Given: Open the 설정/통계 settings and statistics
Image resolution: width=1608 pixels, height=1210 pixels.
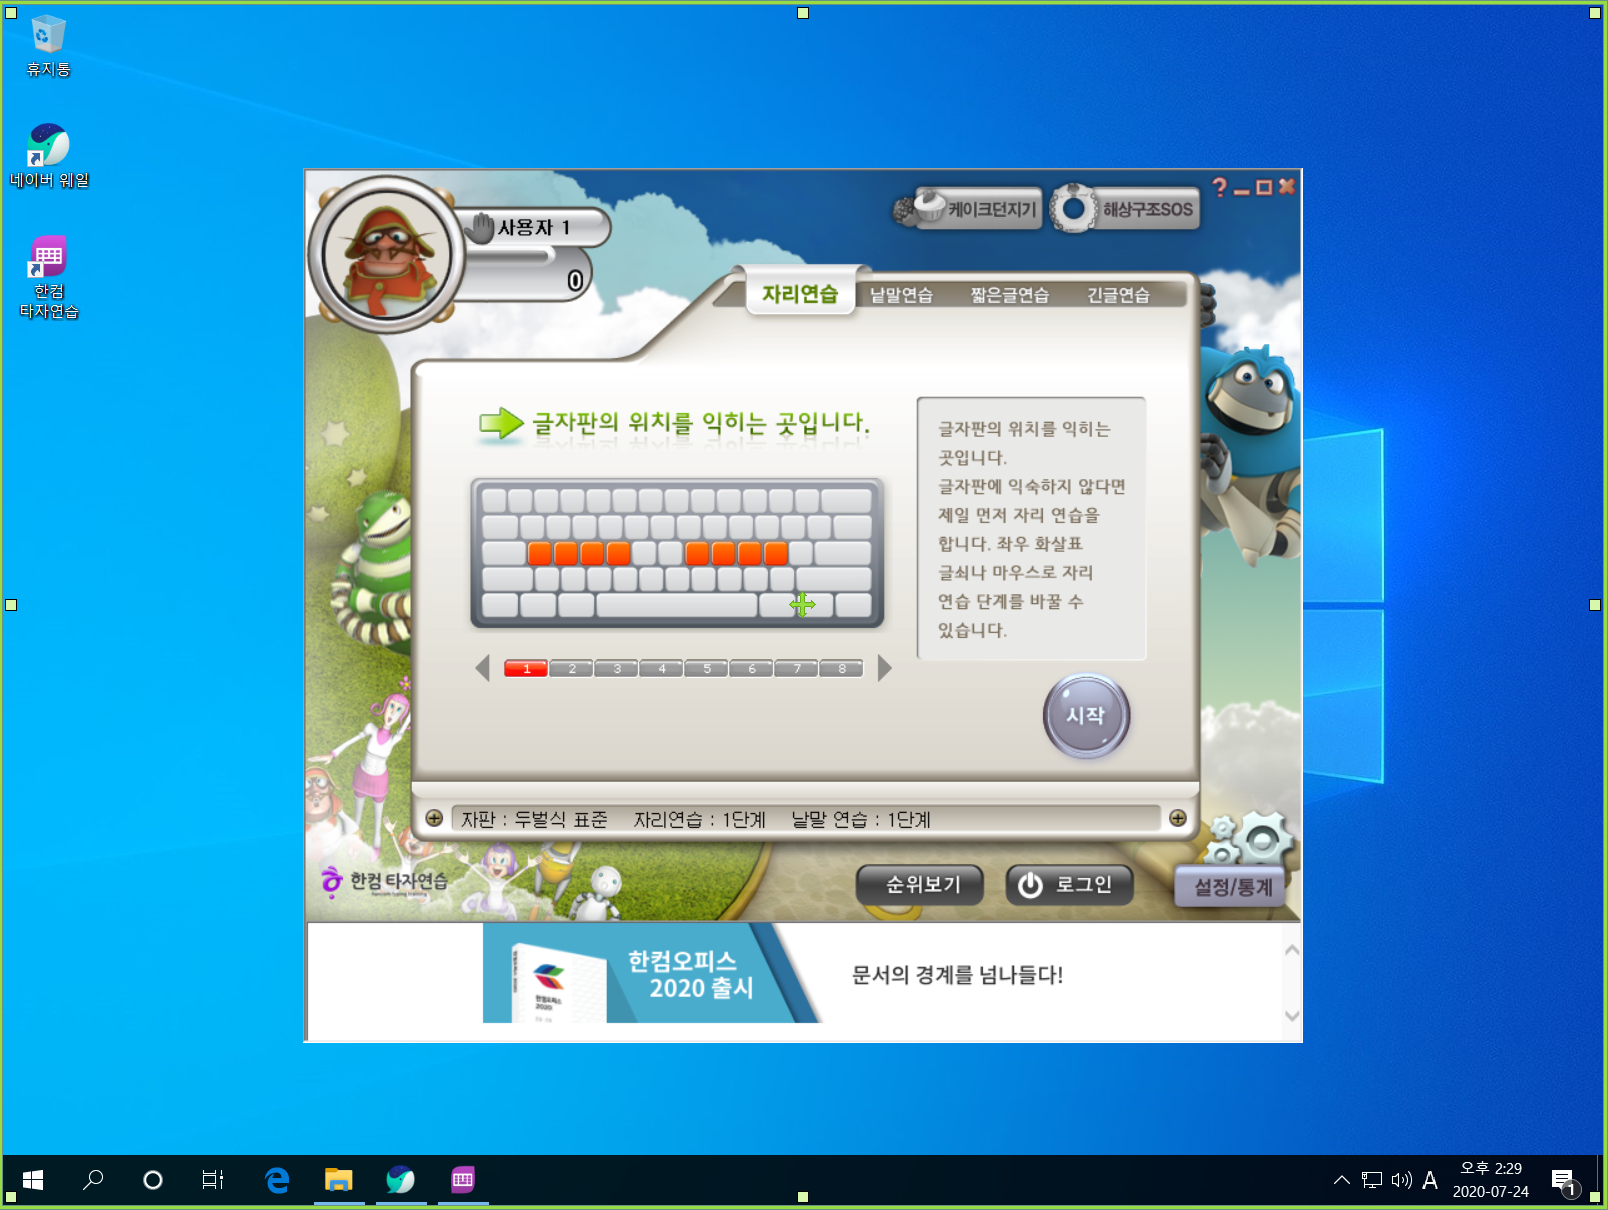Looking at the screenshot, I should point(1232,887).
